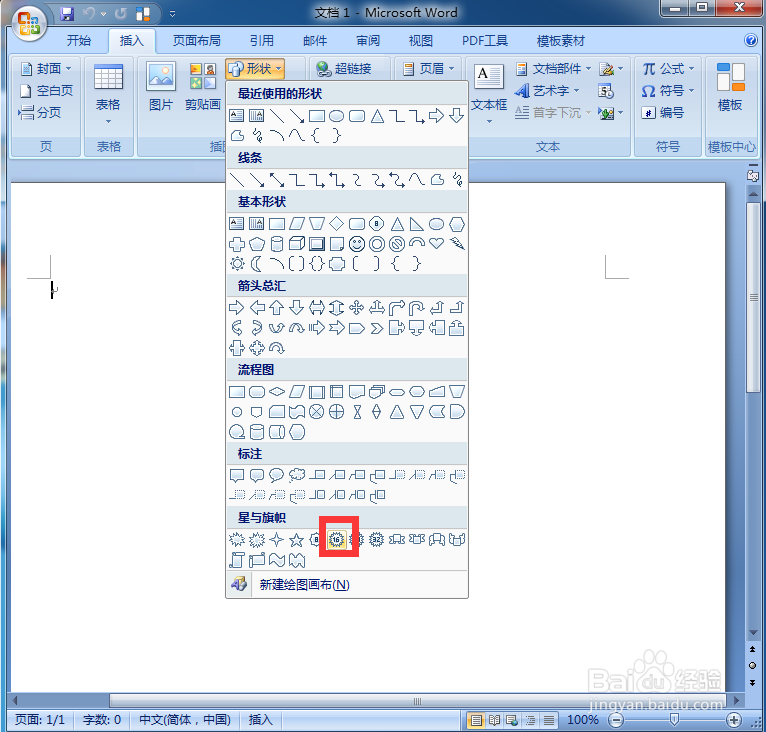Screen dimensions: 766x732
Task: Insert clip art
Action: point(203,86)
